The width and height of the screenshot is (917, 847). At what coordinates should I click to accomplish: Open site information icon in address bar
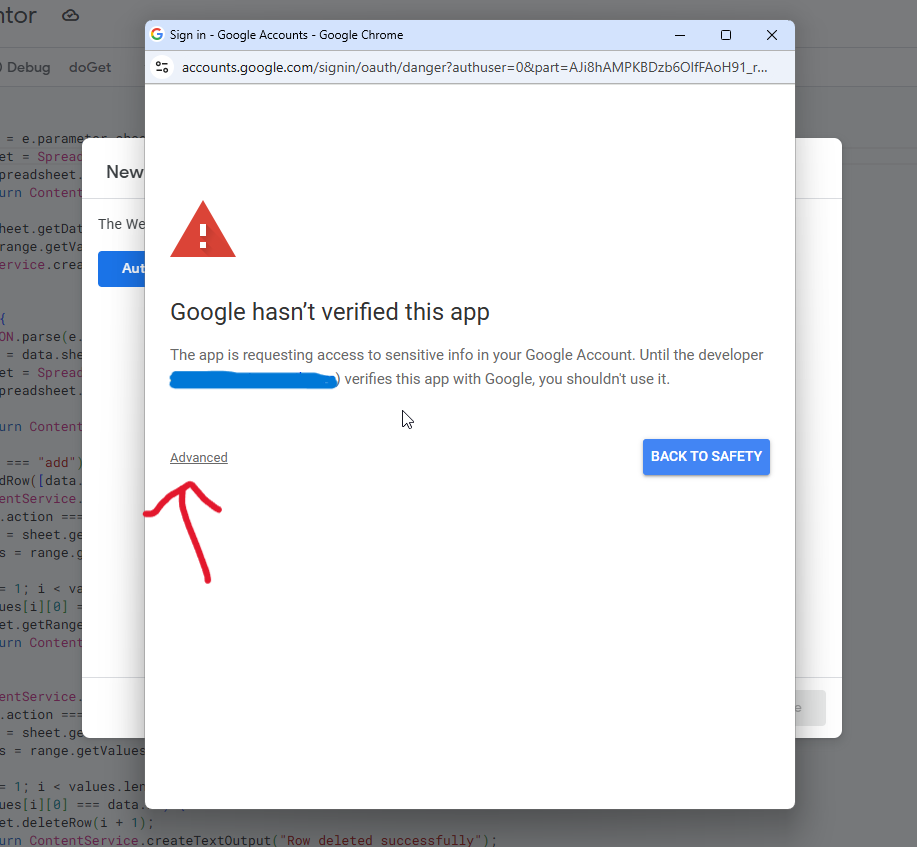click(162, 67)
